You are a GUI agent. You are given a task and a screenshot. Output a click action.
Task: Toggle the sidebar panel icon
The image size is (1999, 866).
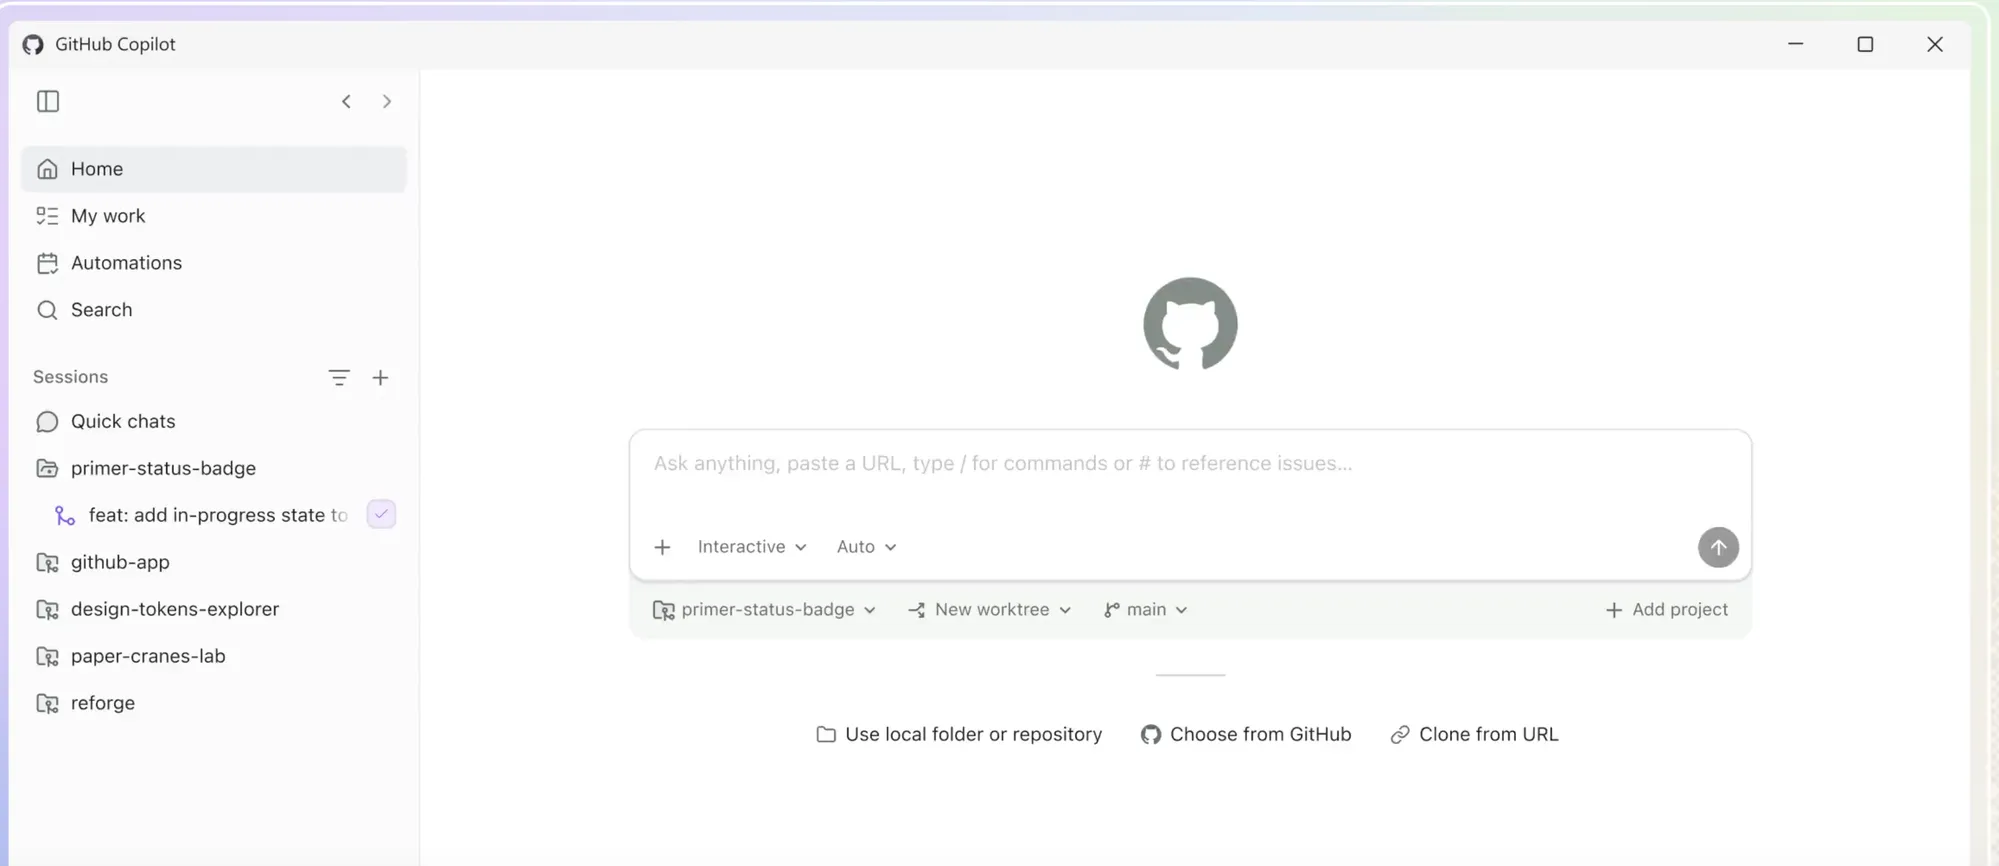pos(48,101)
